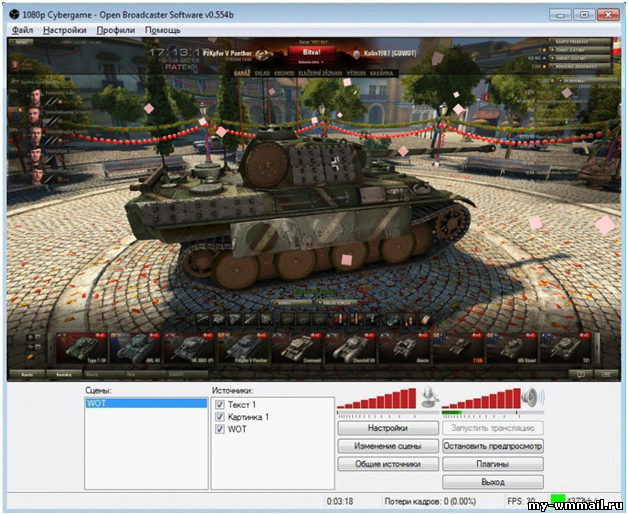The image size is (628, 515).
Task: Click the Потери кадров status entry
Action: (430, 501)
